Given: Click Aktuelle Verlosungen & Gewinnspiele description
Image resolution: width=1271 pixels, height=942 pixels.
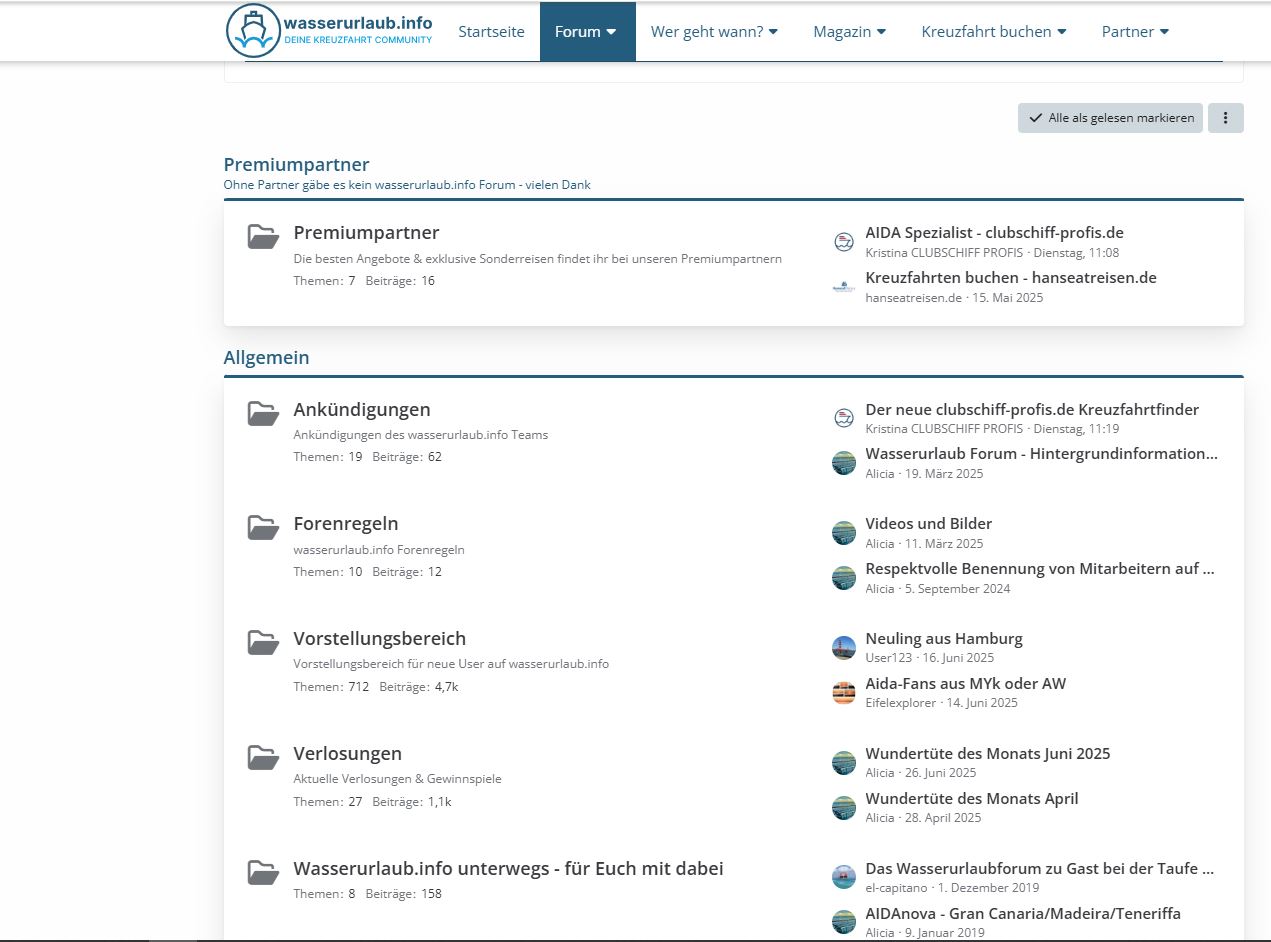Looking at the screenshot, I should [397, 778].
